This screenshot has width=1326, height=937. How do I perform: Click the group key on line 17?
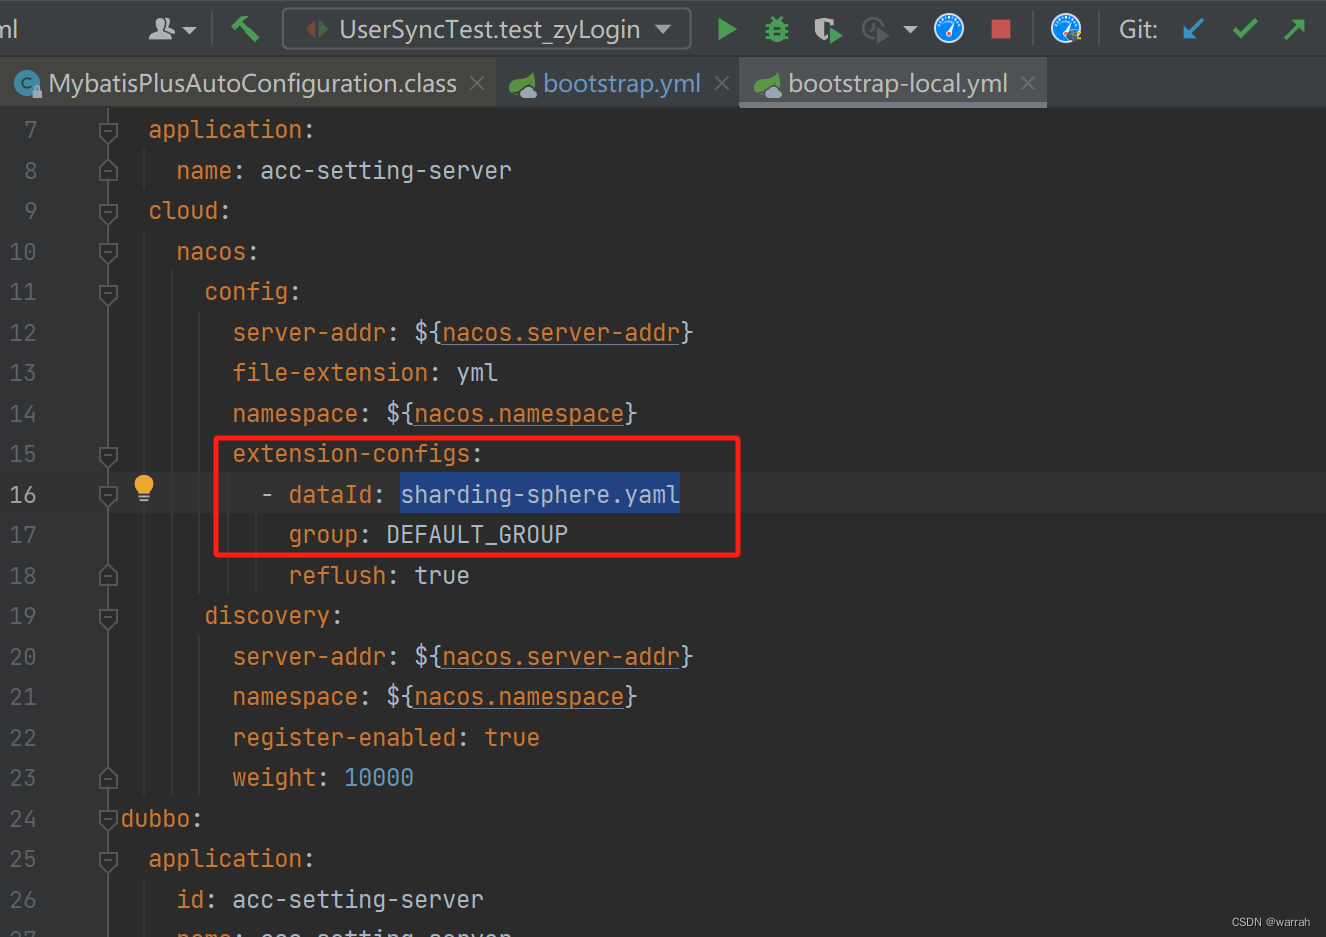323,535
